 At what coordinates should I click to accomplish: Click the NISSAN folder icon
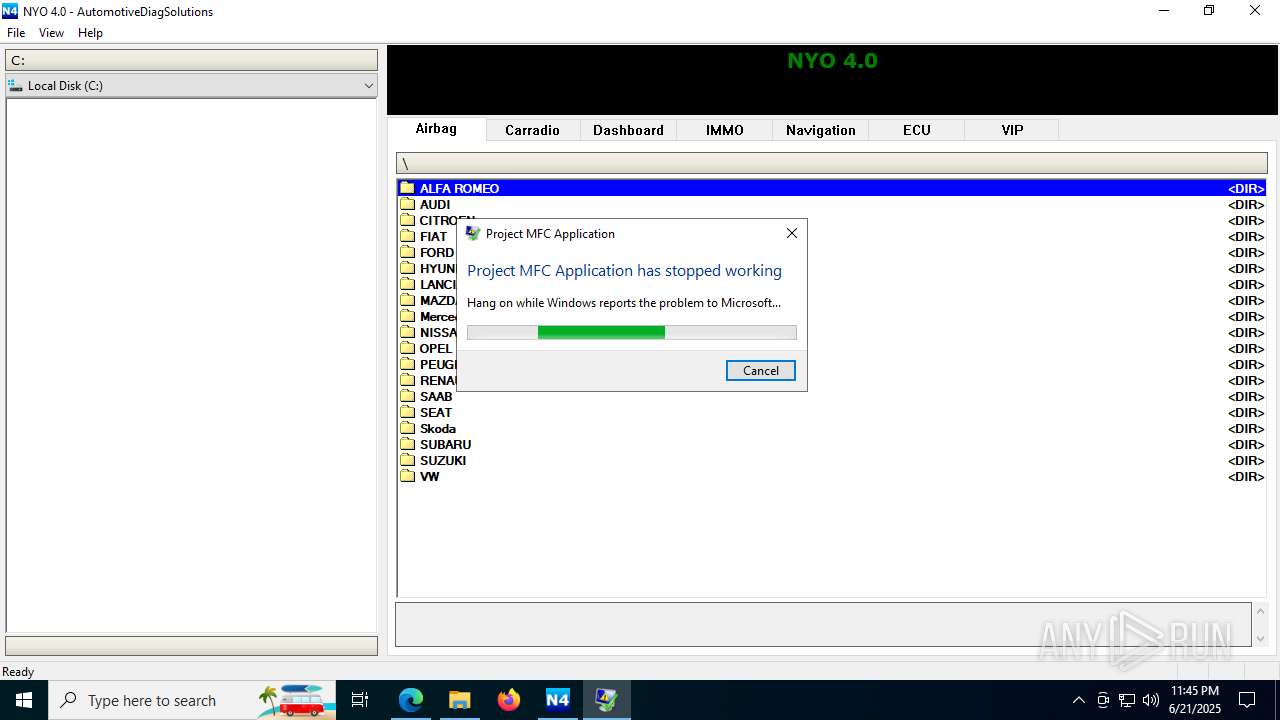click(x=407, y=332)
